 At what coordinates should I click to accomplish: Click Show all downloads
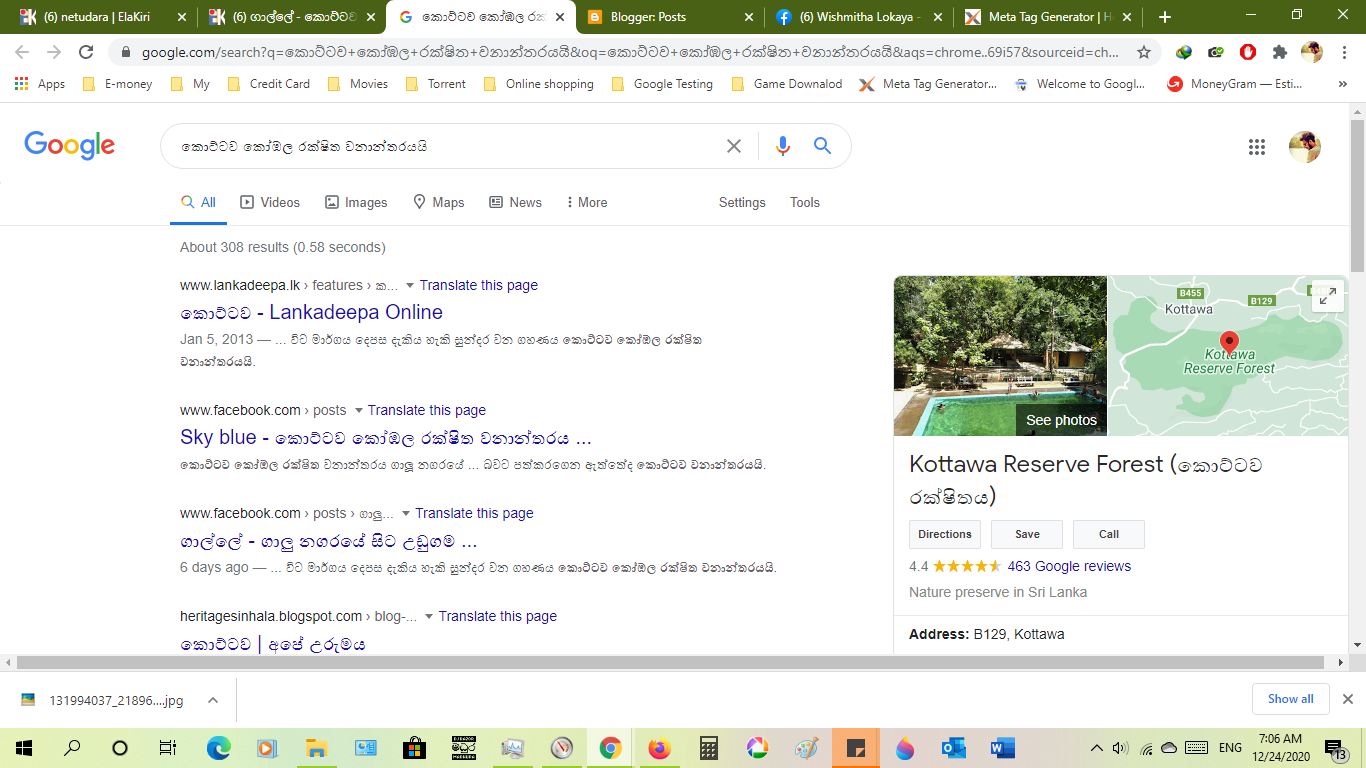click(1291, 699)
